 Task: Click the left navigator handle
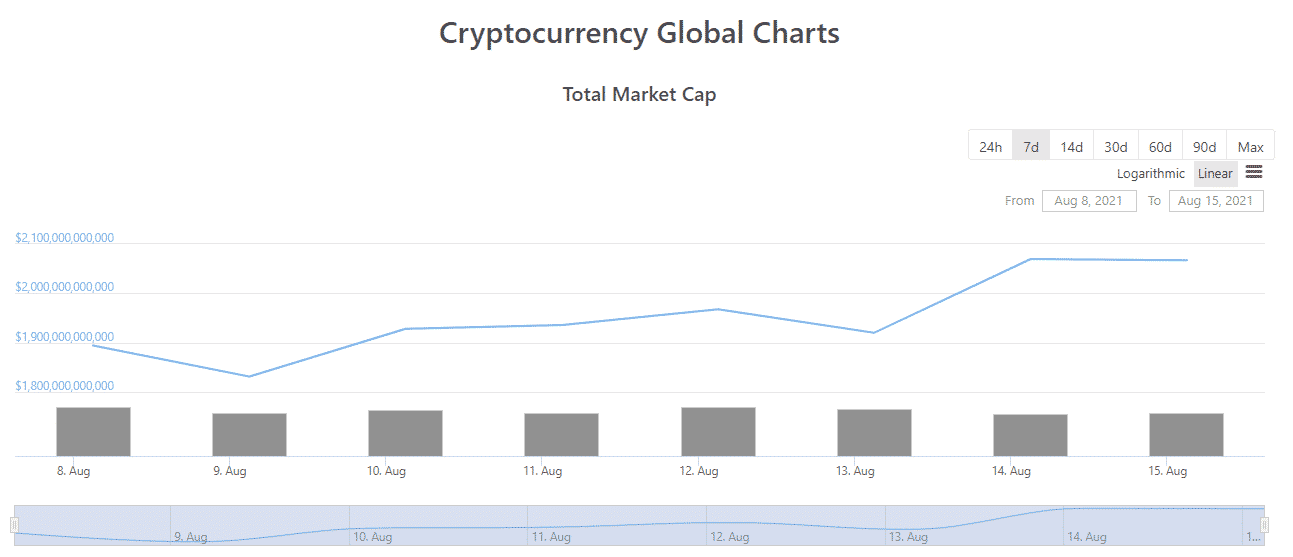14,525
